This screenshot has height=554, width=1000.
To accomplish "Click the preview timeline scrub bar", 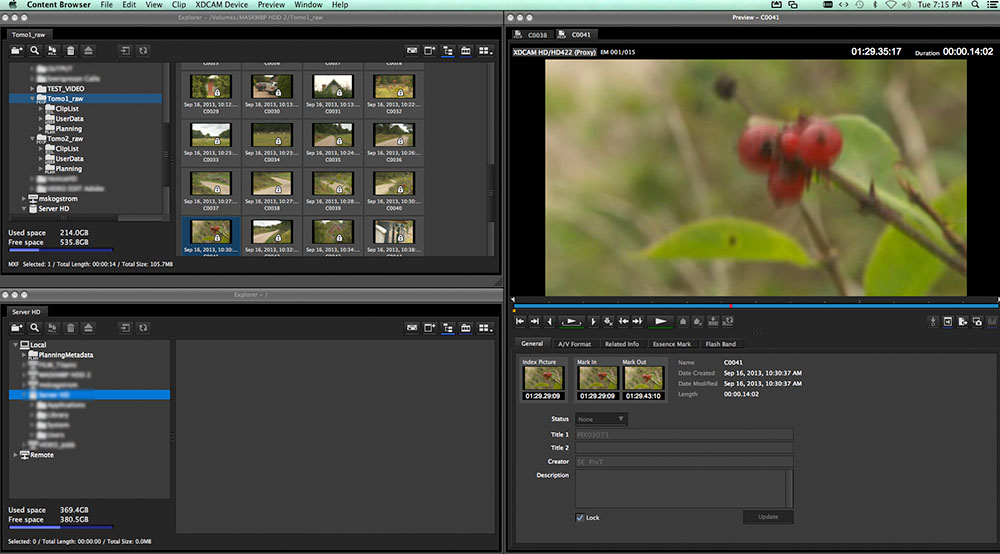I will point(756,306).
